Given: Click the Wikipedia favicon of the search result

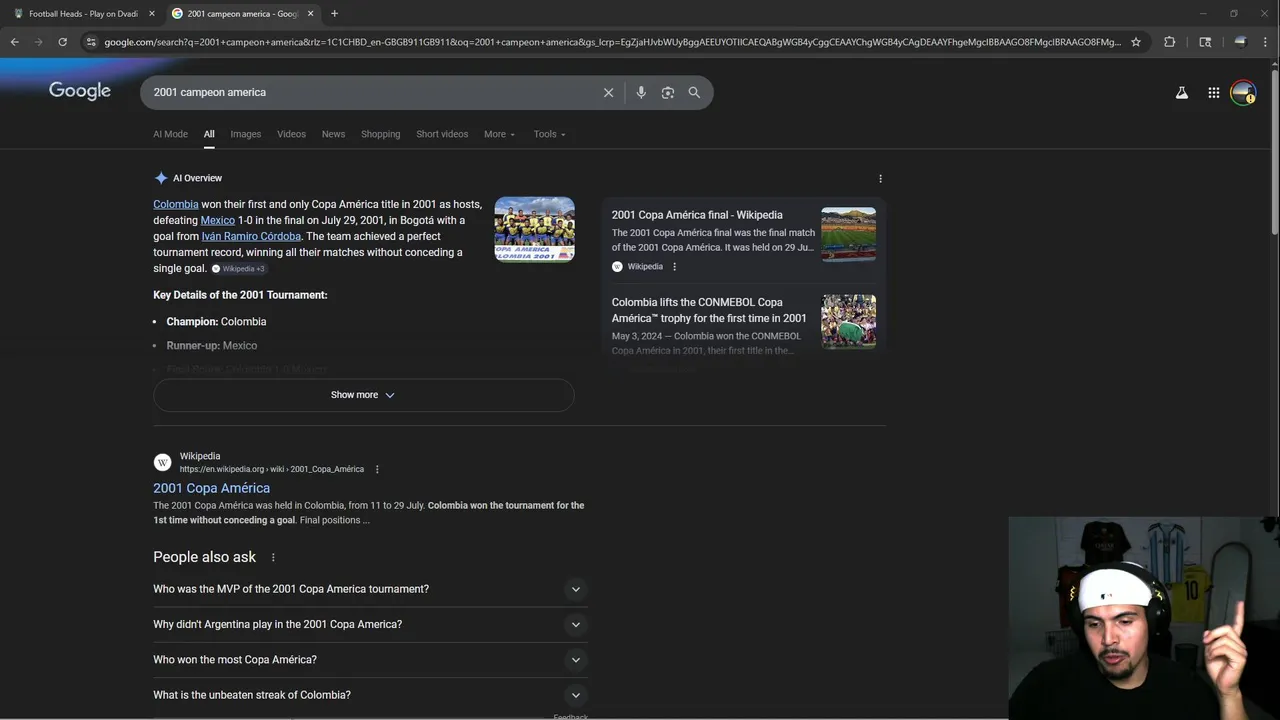Looking at the screenshot, I should (x=162, y=462).
